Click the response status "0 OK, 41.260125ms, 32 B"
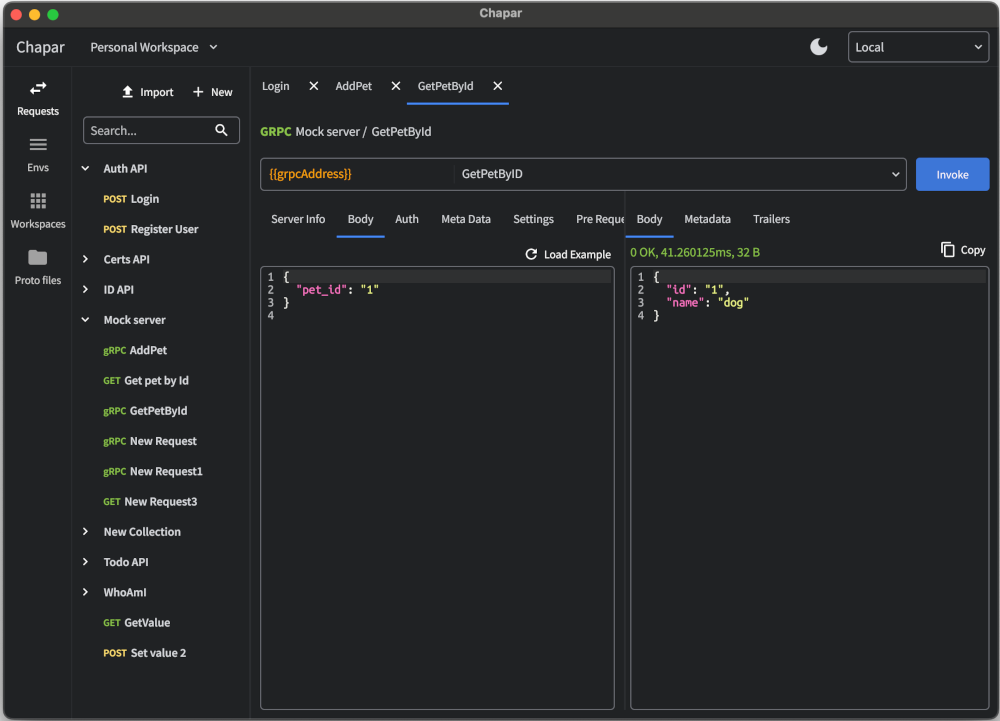Viewport: 1000px width, 721px height. point(695,252)
